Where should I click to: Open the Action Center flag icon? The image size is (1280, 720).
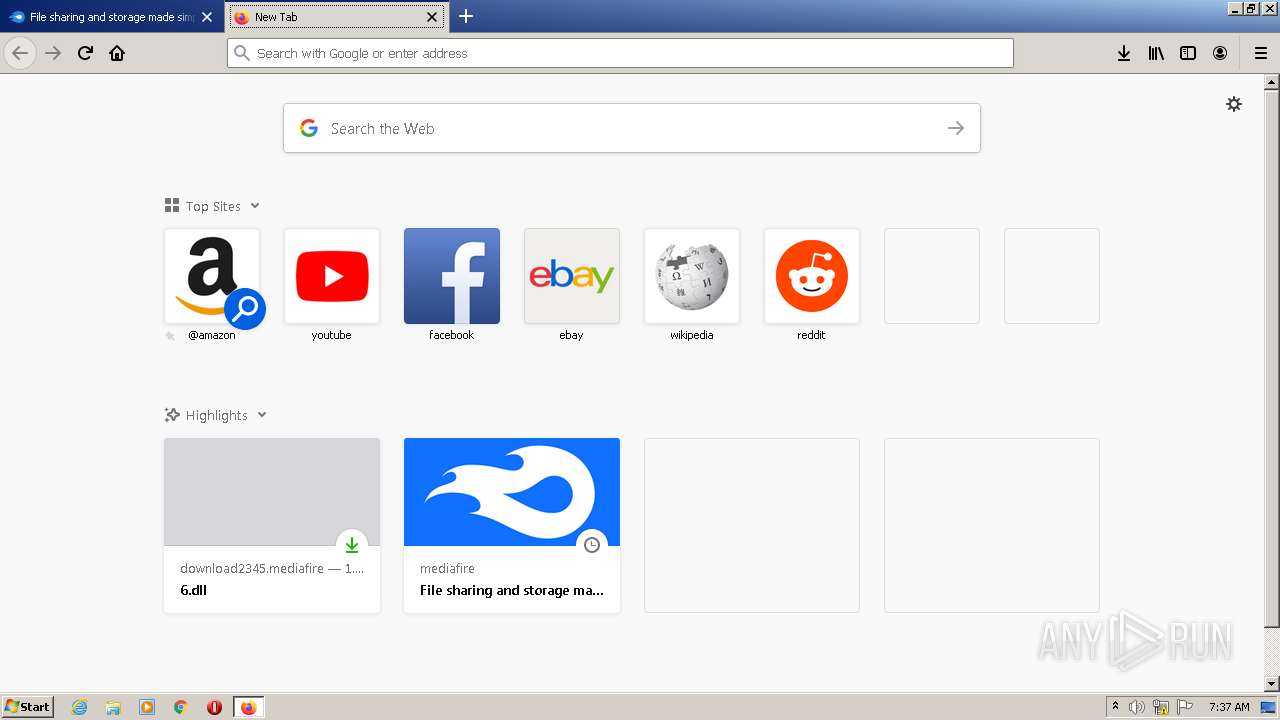pyautogui.click(x=1185, y=707)
